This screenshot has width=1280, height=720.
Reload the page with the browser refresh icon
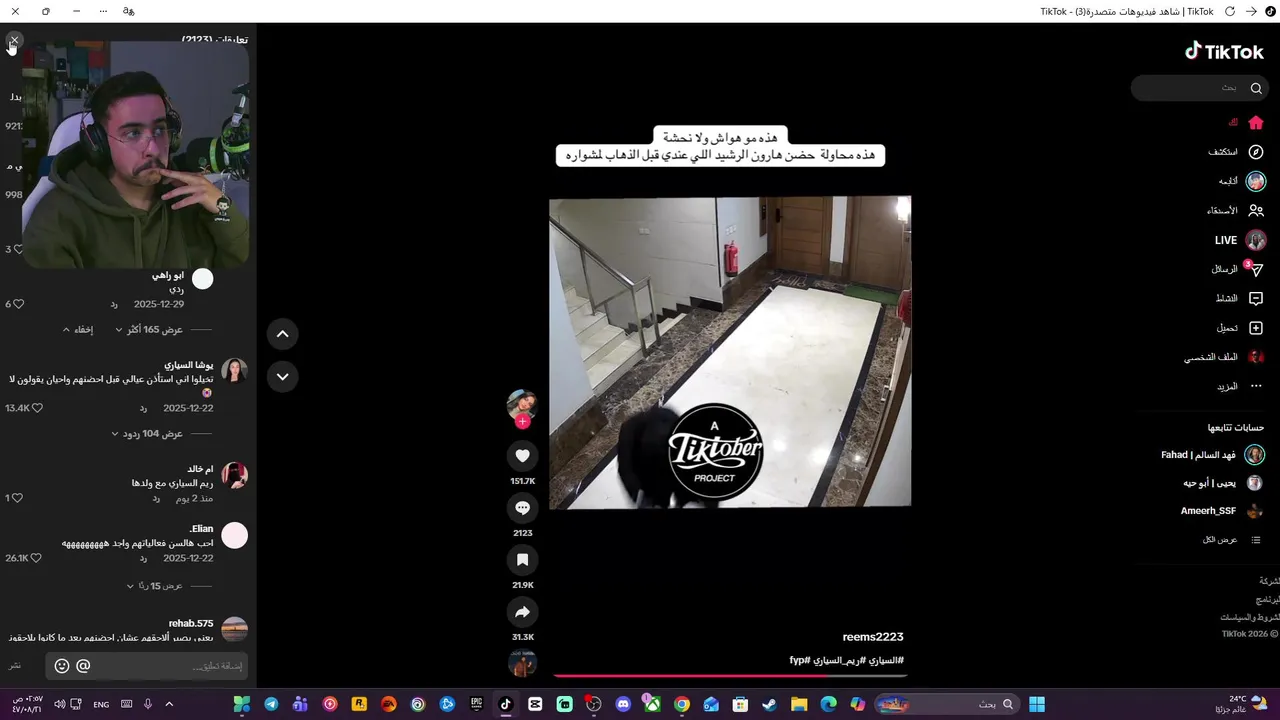tap(1230, 11)
